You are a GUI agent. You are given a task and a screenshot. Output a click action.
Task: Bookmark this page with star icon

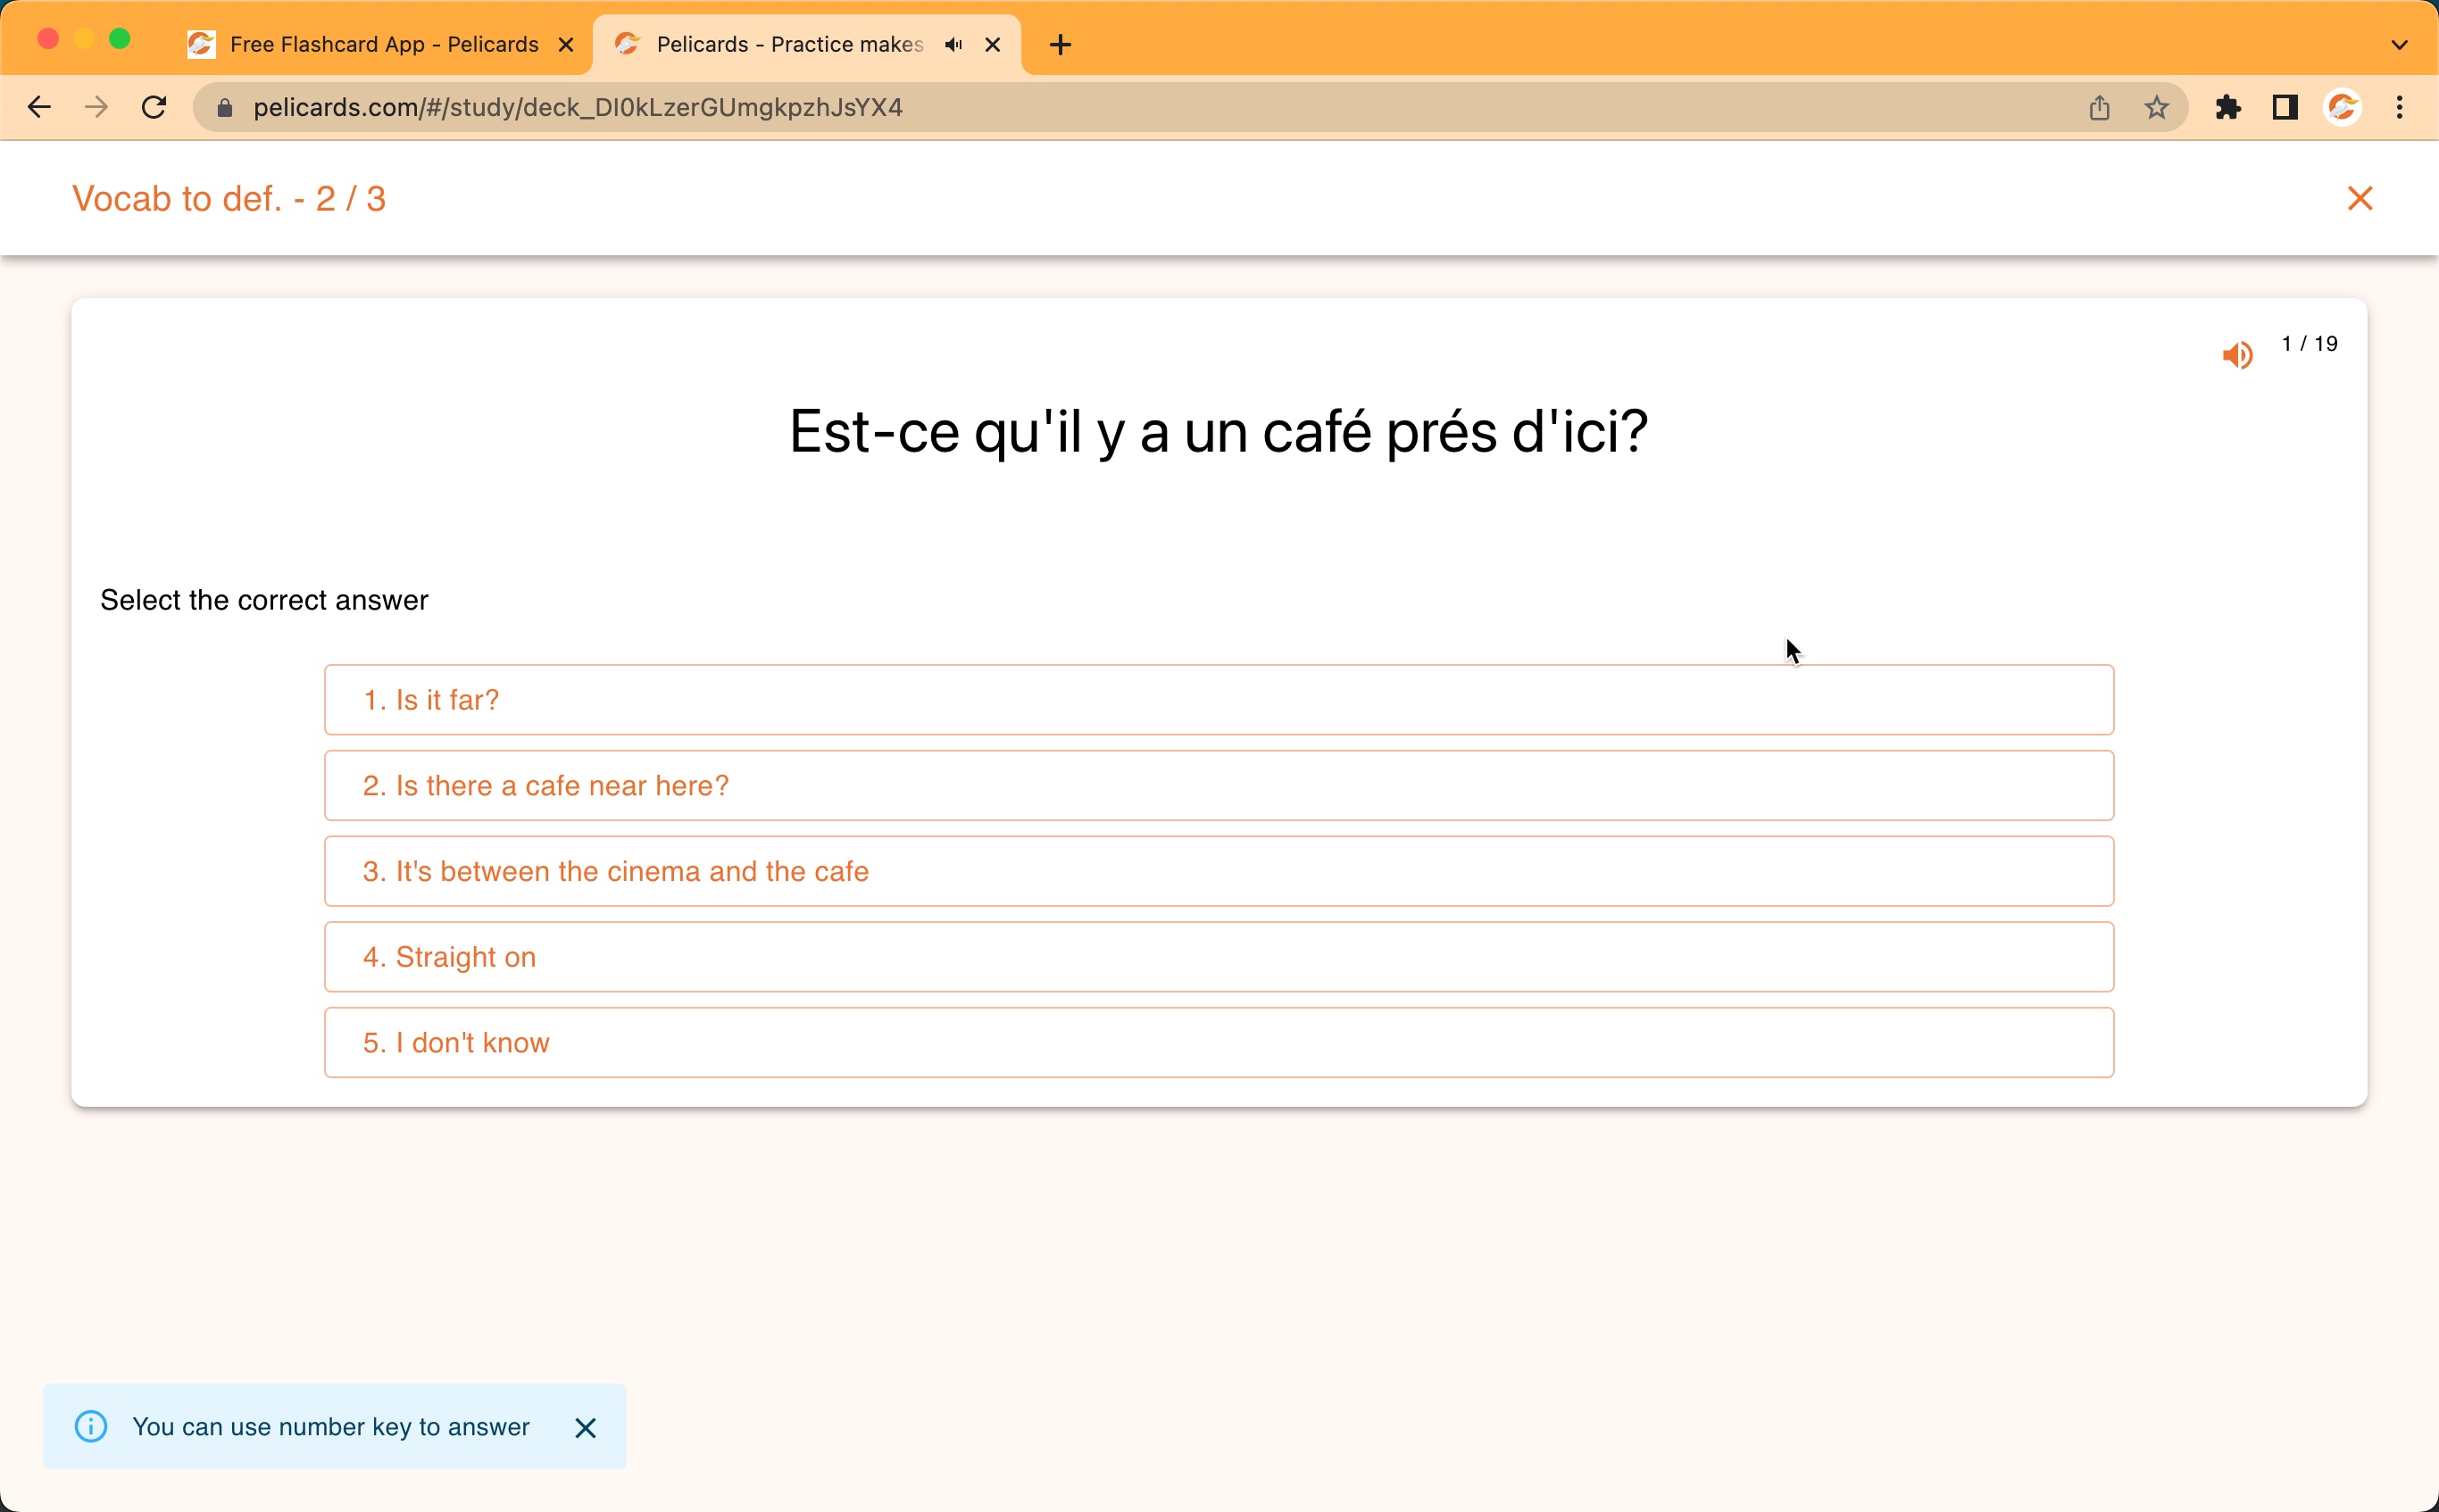[x=2156, y=107]
